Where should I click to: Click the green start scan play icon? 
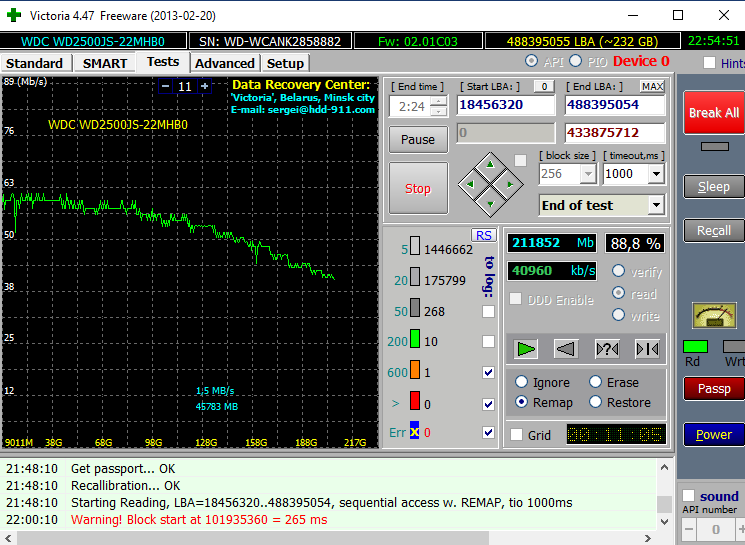tap(525, 349)
